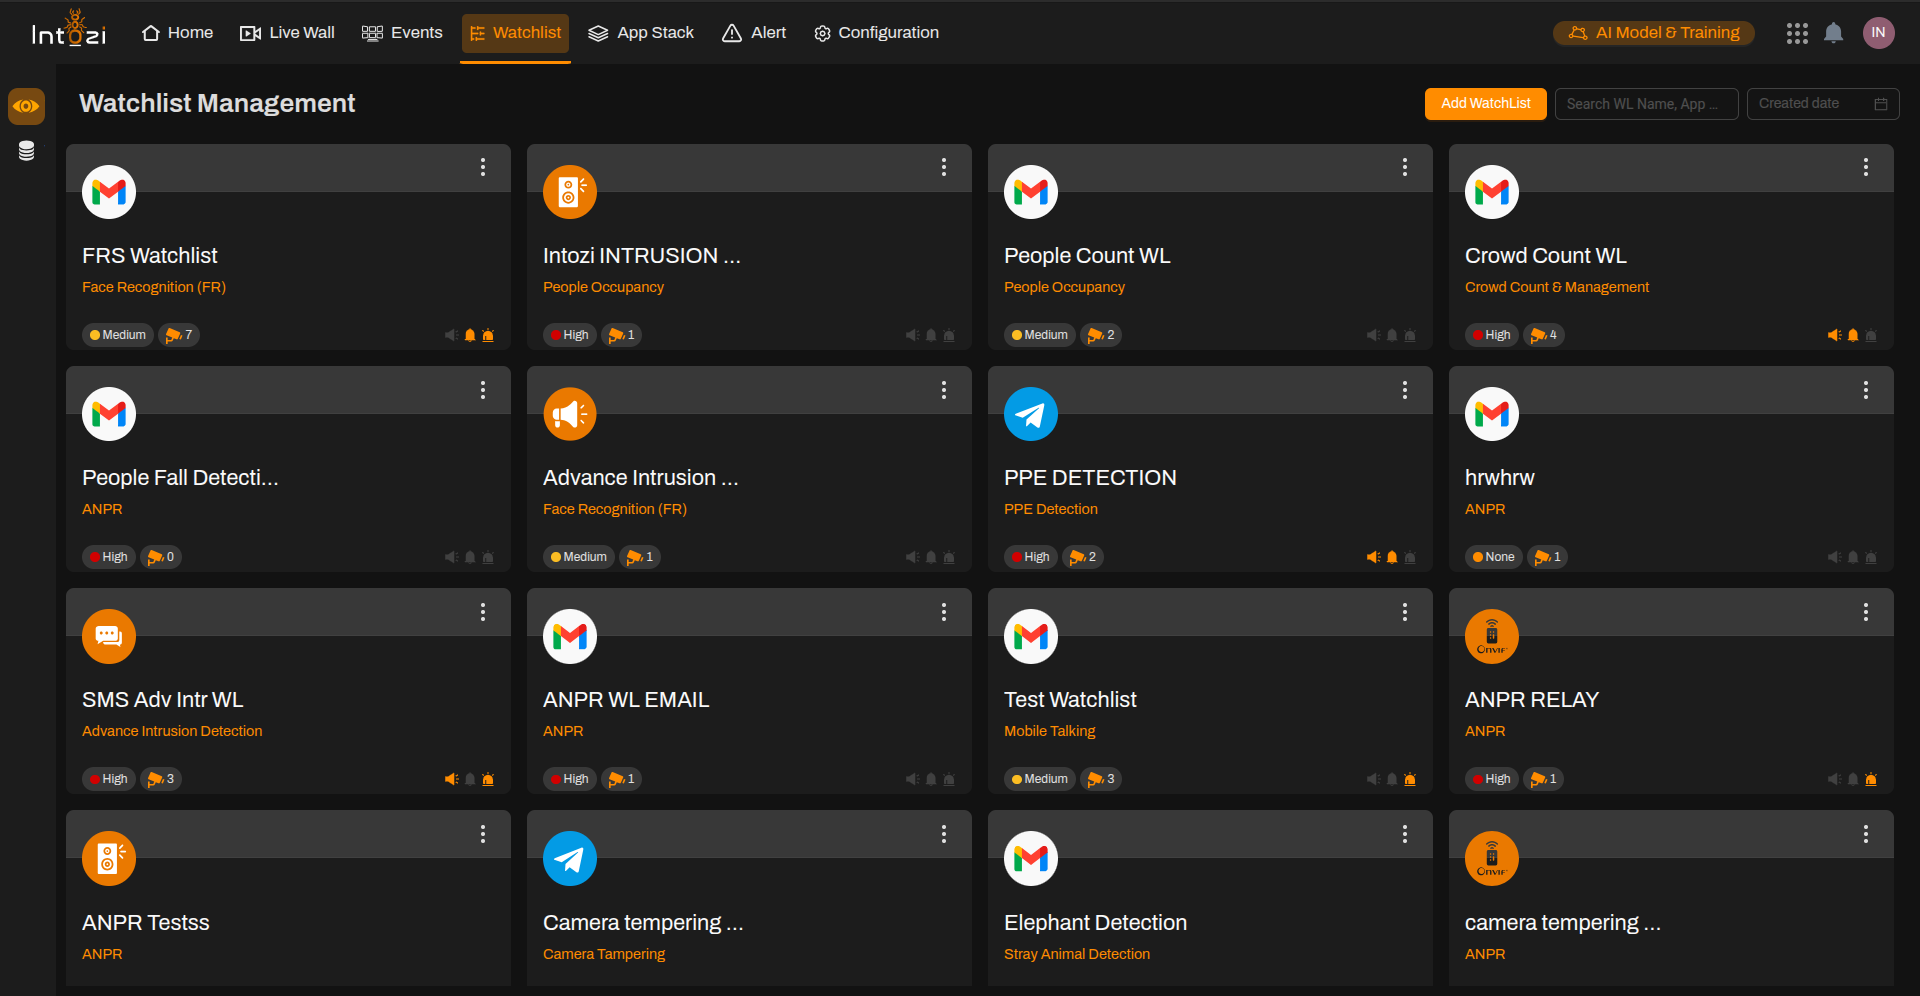Open the three-dot menu on FRS Watchlist
The image size is (1920, 996).
tap(483, 168)
